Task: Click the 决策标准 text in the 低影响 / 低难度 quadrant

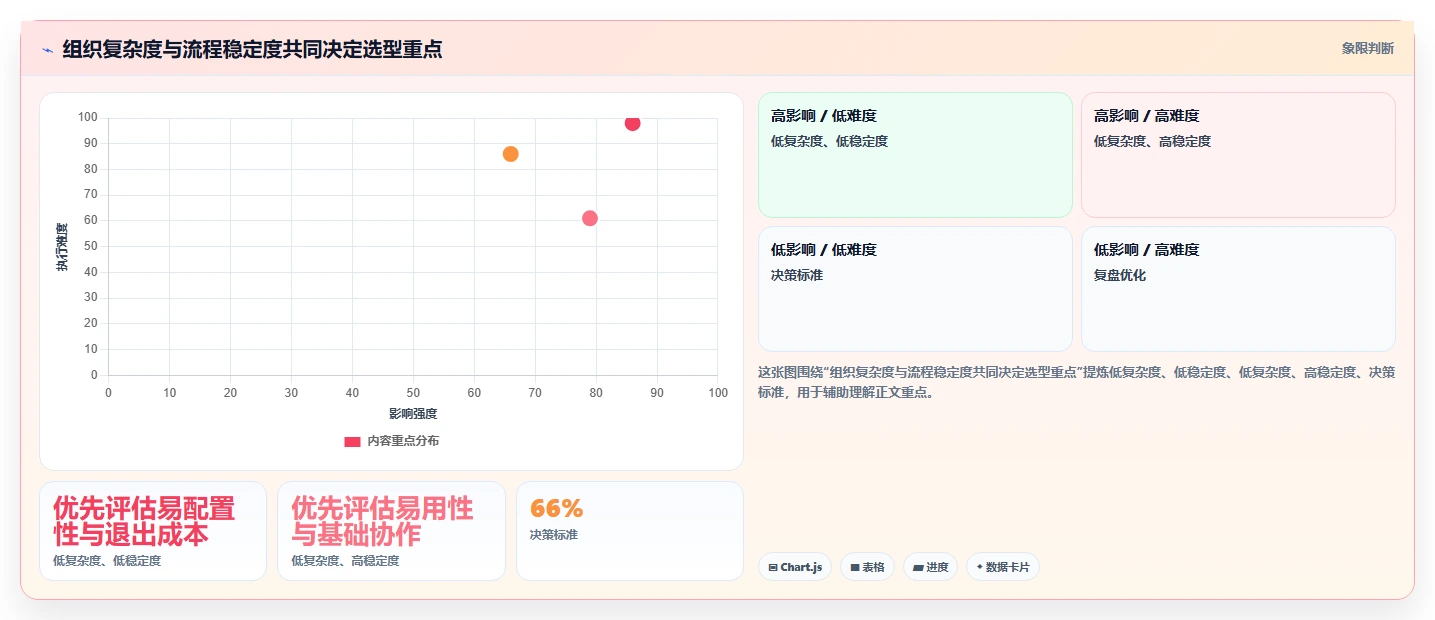Action: coord(797,275)
